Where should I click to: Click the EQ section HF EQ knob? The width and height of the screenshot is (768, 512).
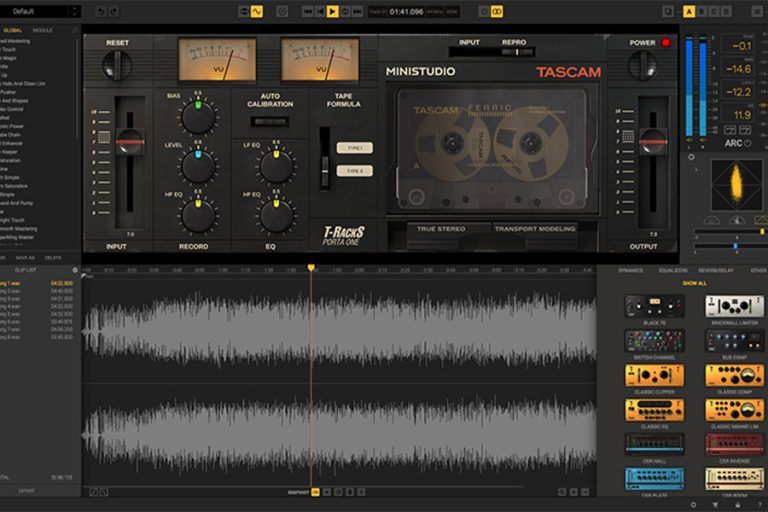276,216
